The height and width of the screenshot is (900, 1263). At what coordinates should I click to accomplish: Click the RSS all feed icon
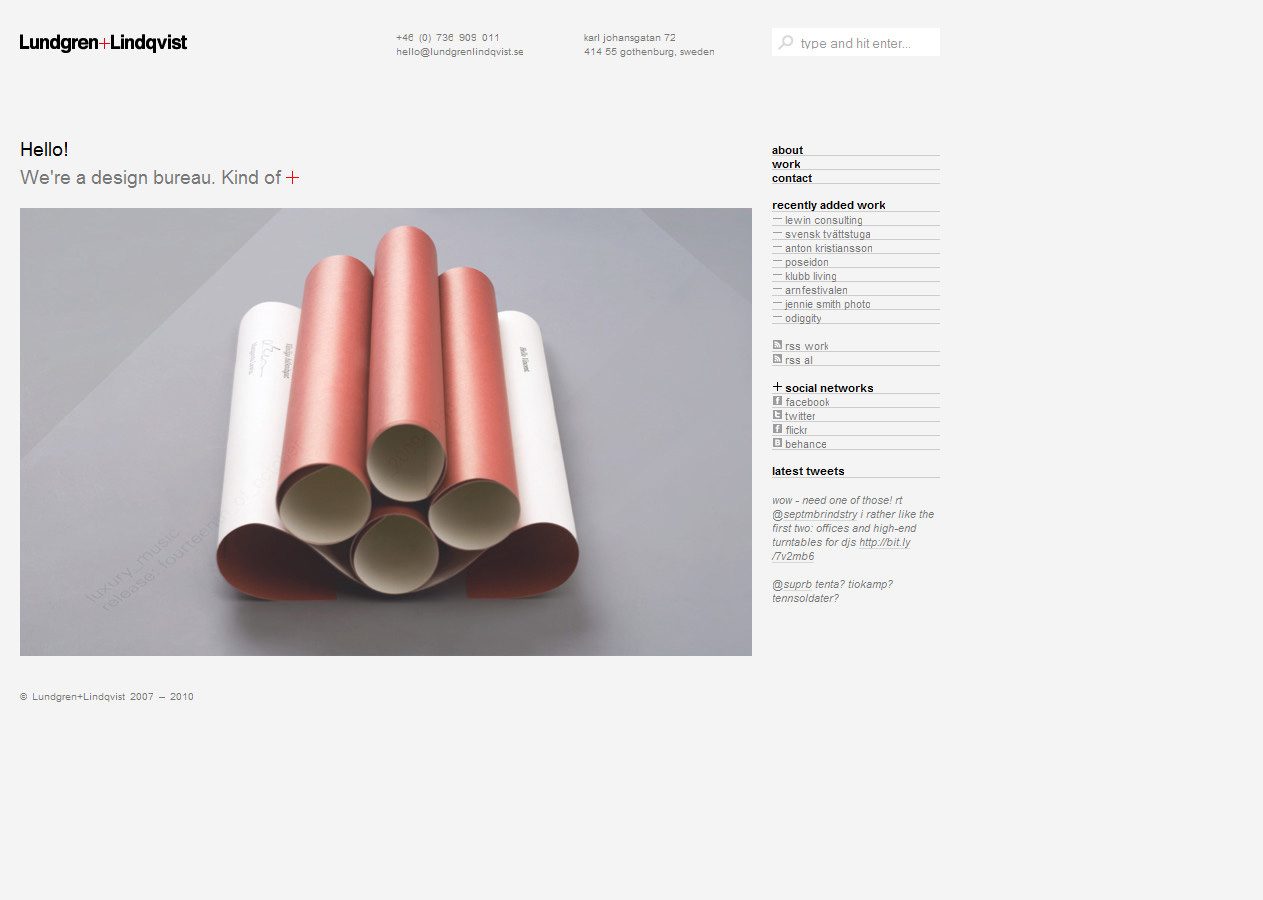tap(777, 359)
